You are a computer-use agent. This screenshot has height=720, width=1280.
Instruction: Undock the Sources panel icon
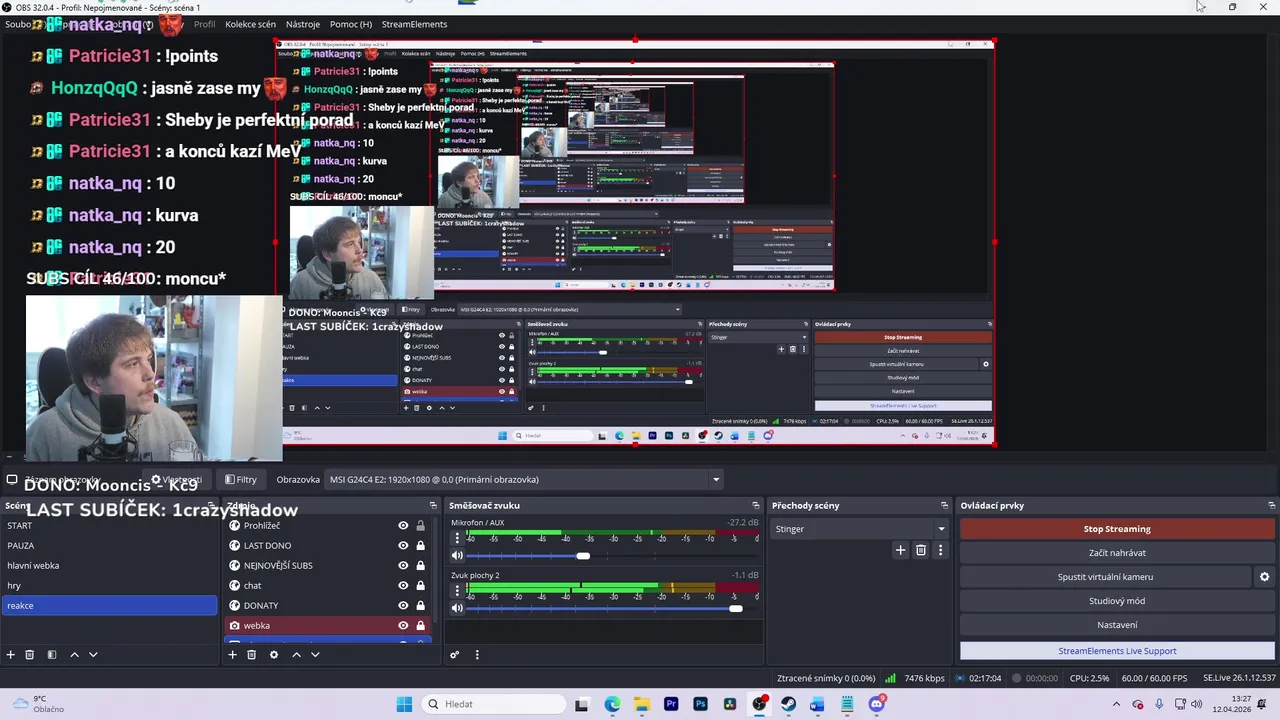point(433,505)
